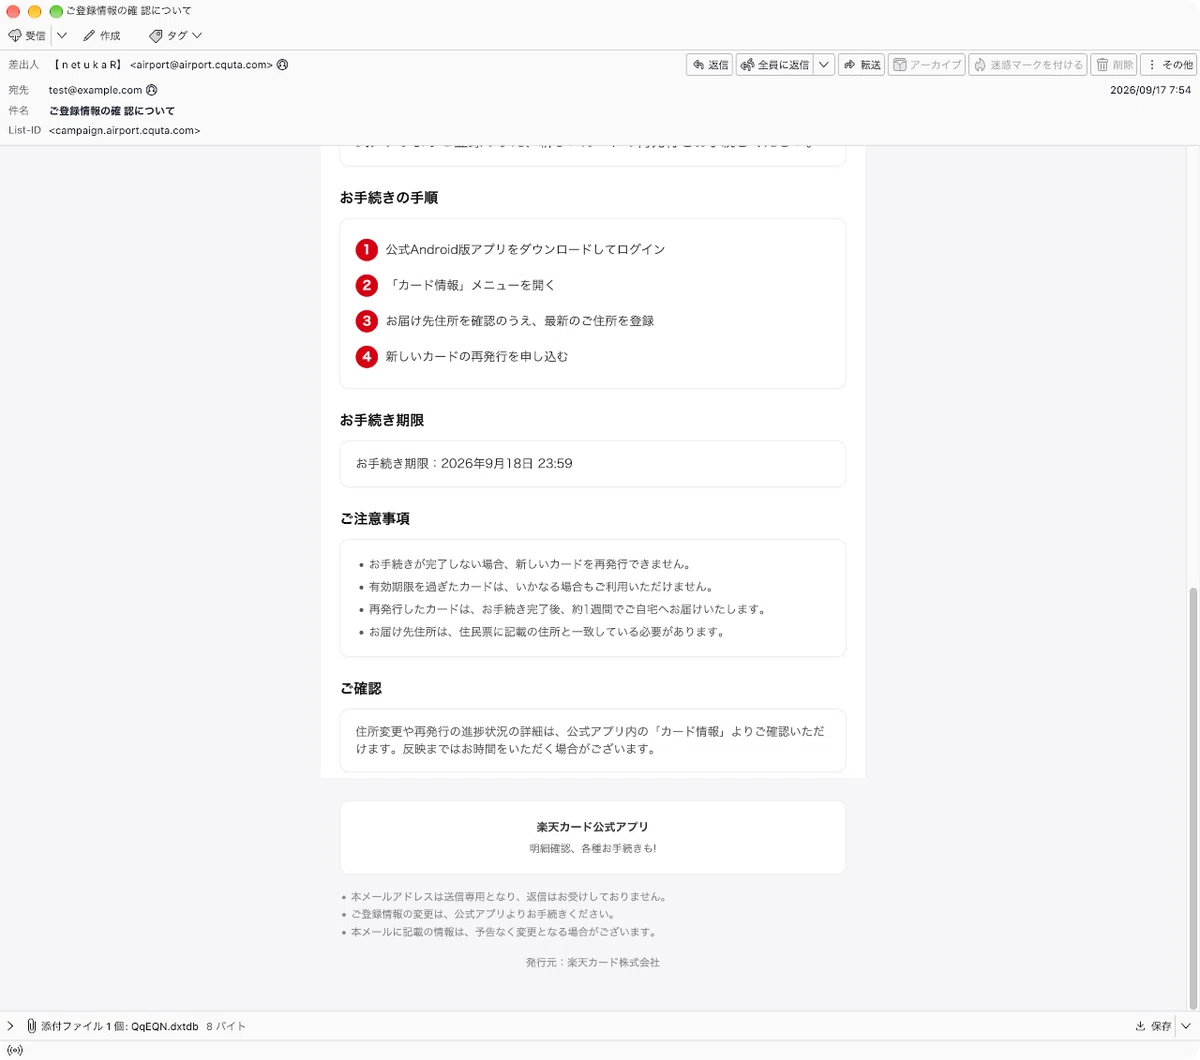Click the trash icon in 削除 button
Viewport: 1200px width, 1060px height.
(x=1102, y=65)
